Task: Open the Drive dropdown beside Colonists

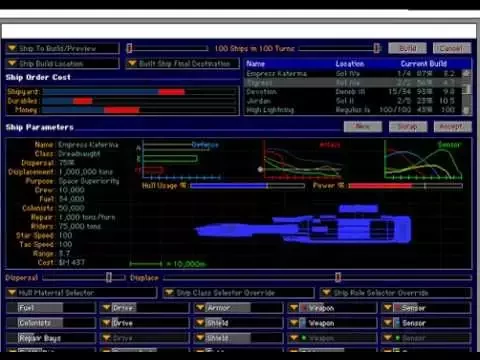Action: coord(144,323)
